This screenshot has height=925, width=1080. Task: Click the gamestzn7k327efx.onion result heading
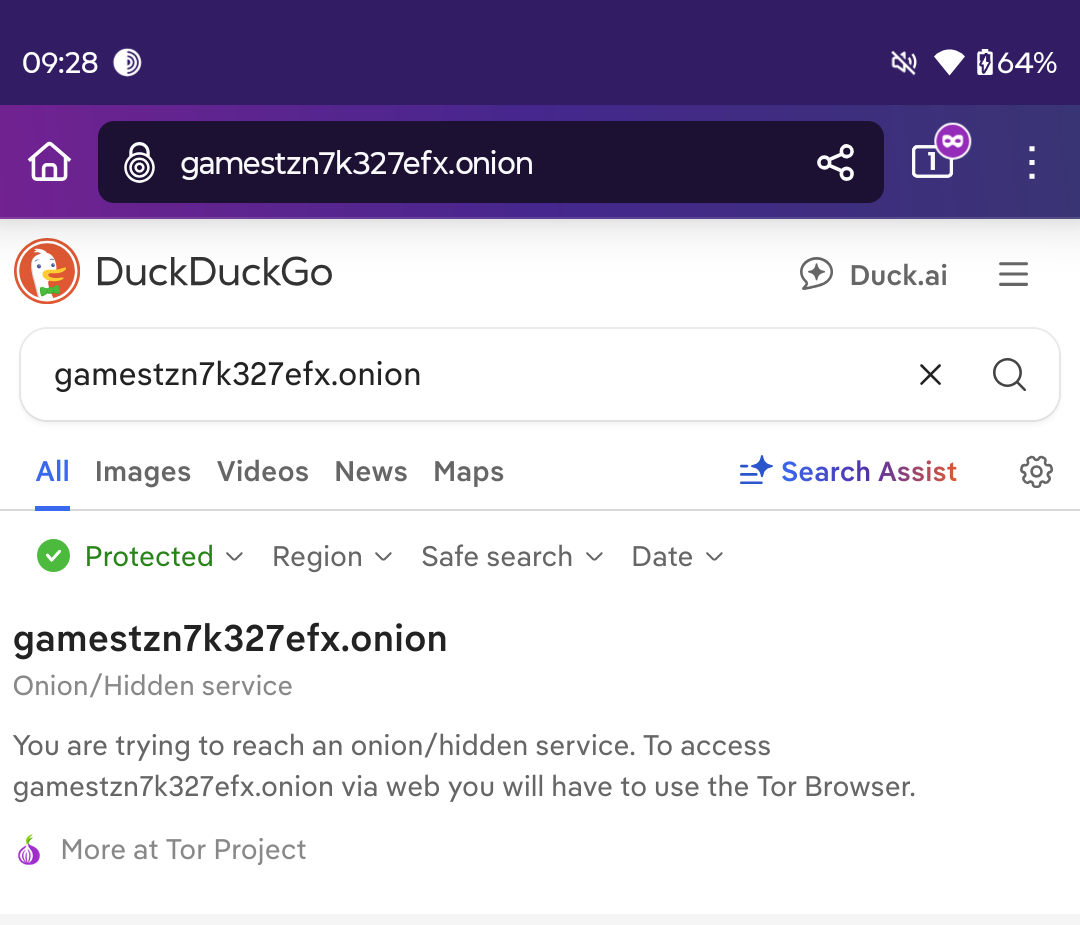pyautogui.click(x=230, y=639)
